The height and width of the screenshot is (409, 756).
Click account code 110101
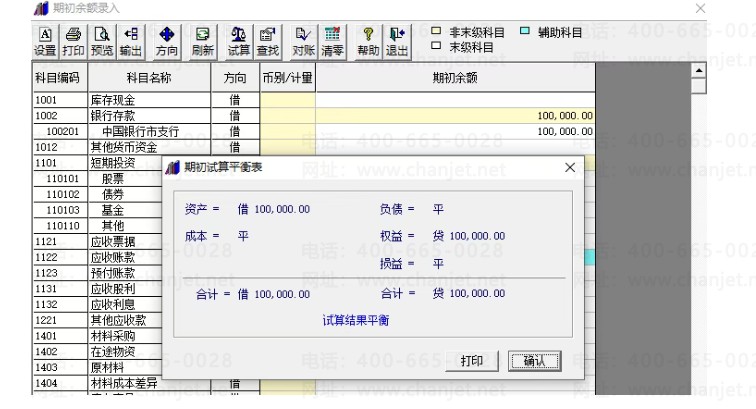click(62, 179)
